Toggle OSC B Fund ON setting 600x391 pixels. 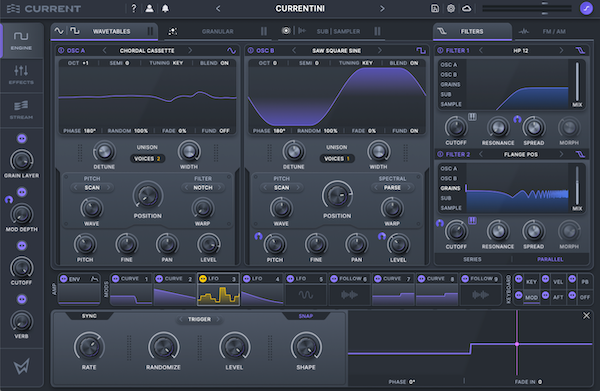pyautogui.click(x=405, y=131)
